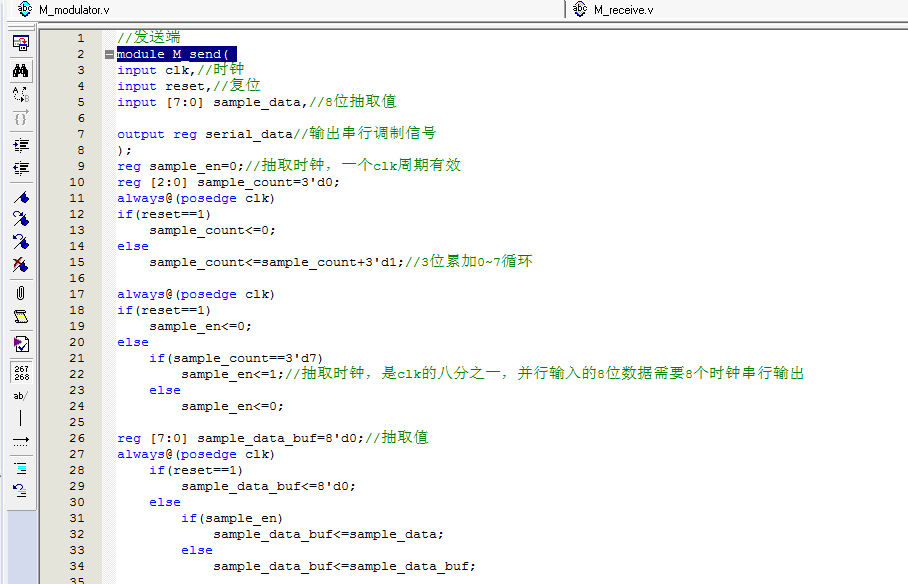Switch to the M_receive.v tab
The image size is (908, 584).
pyautogui.click(x=624, y=10)
